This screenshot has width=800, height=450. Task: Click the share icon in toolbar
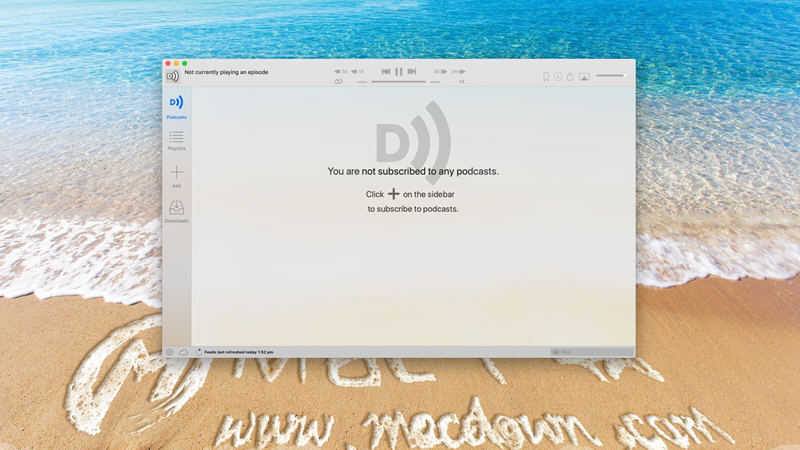coord(570,77)
